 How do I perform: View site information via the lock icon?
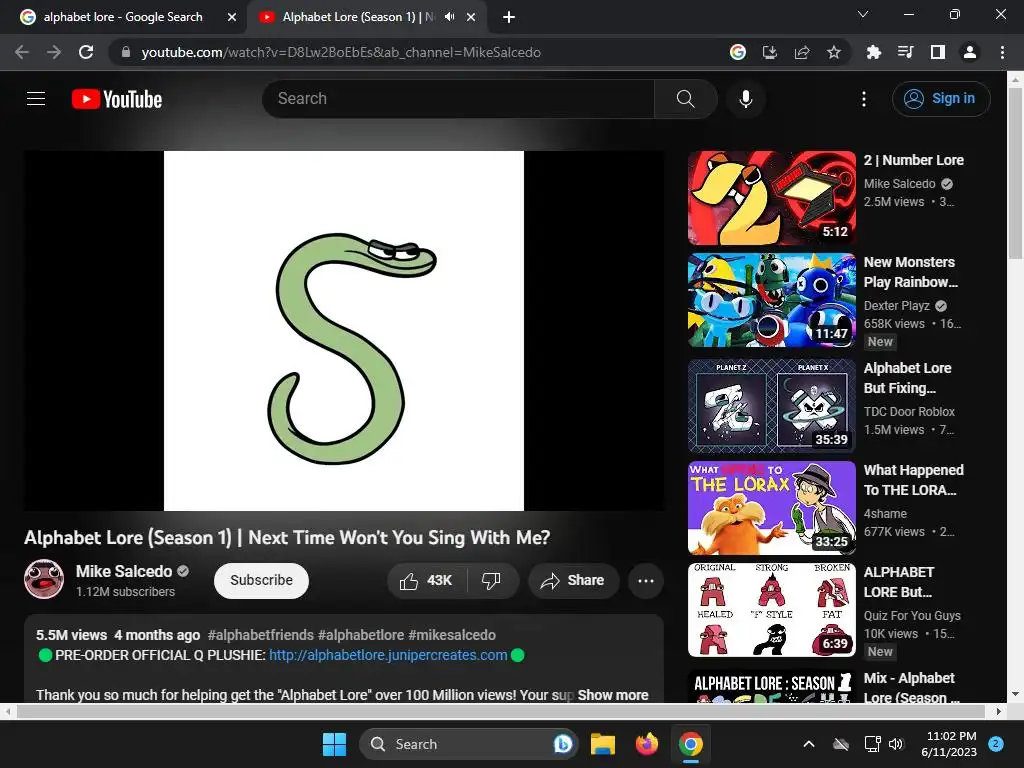(126, 52)
